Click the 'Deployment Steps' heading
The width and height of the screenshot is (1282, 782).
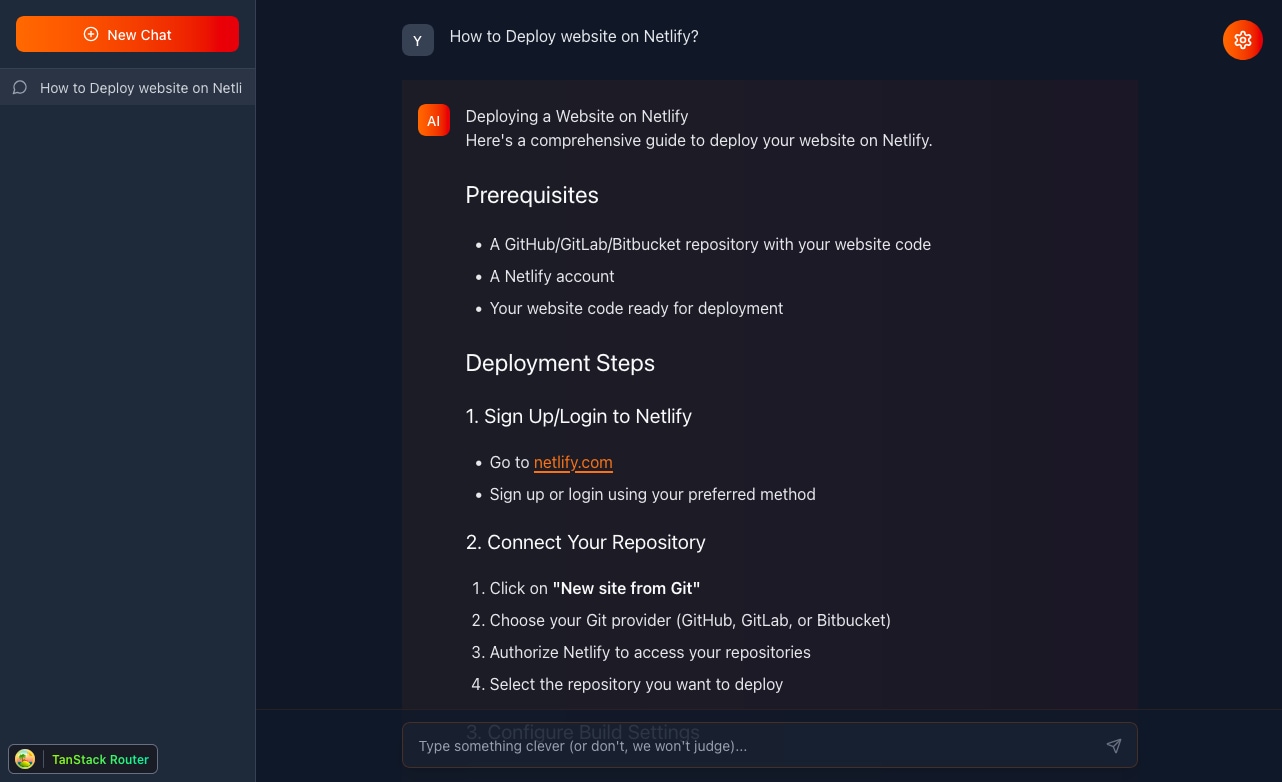(x=560, y=363)
